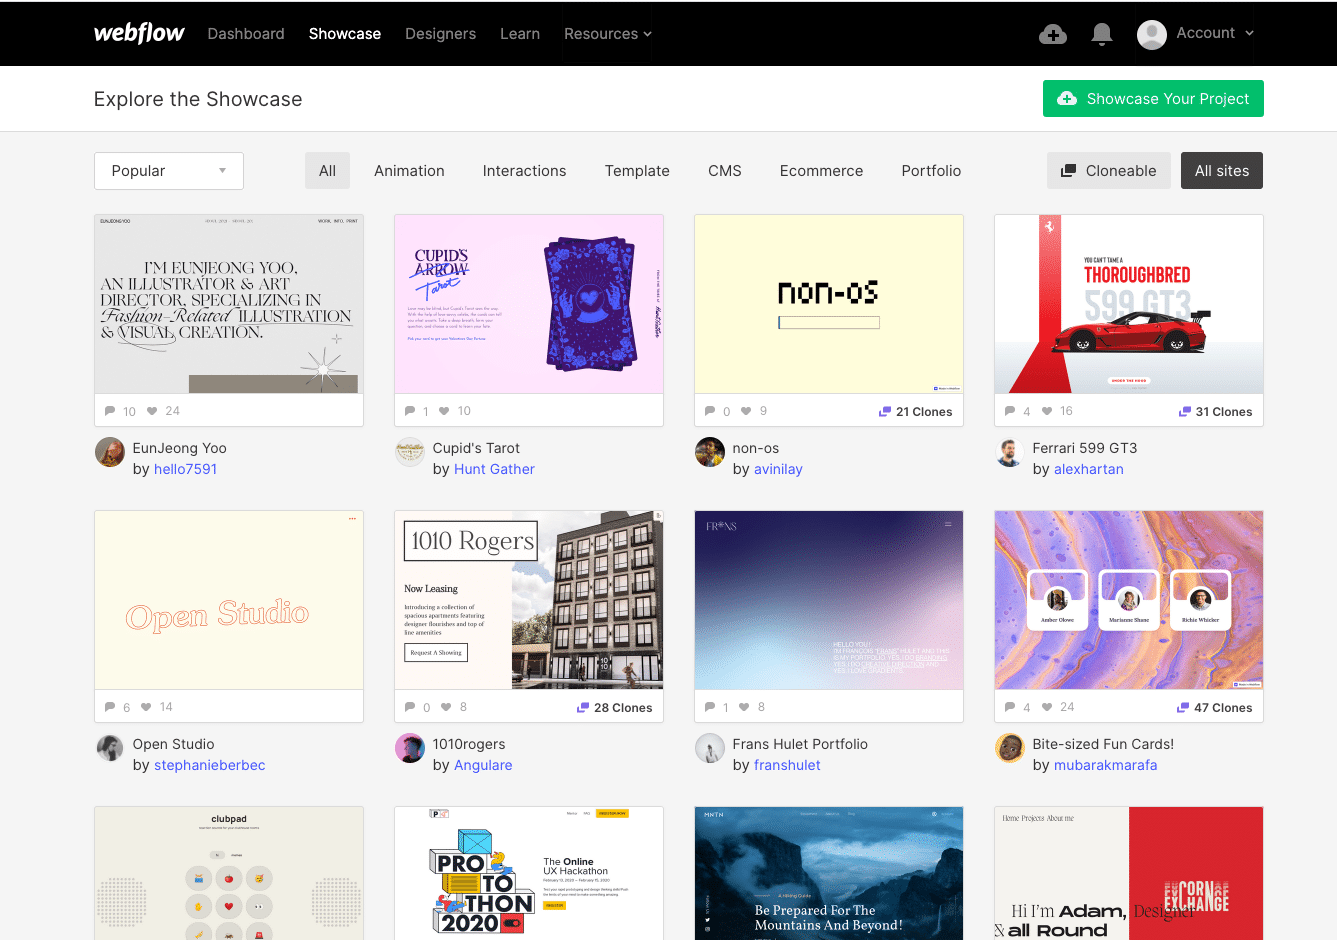This screenshot has width=1337, height=940.
Task: Open hello7591 author profile link
Action: [185, 469]
